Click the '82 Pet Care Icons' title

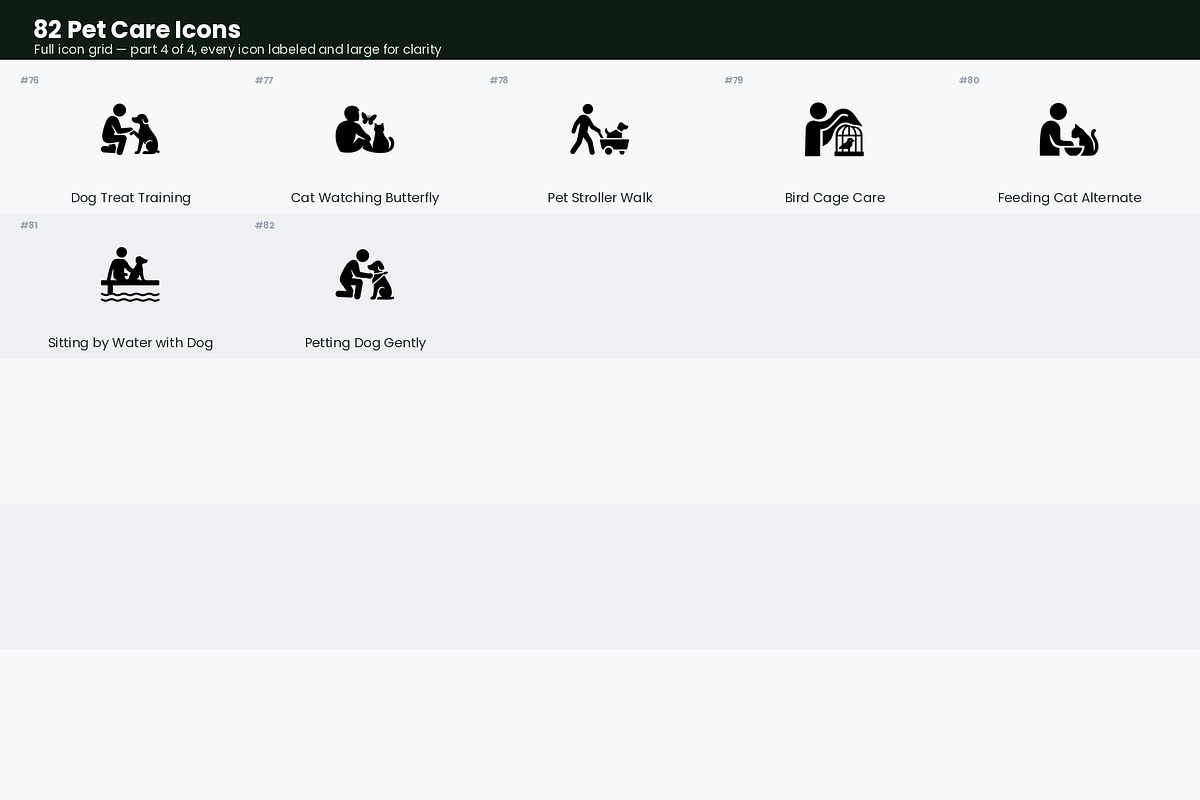pyautogui.click(x=137, y=29)
